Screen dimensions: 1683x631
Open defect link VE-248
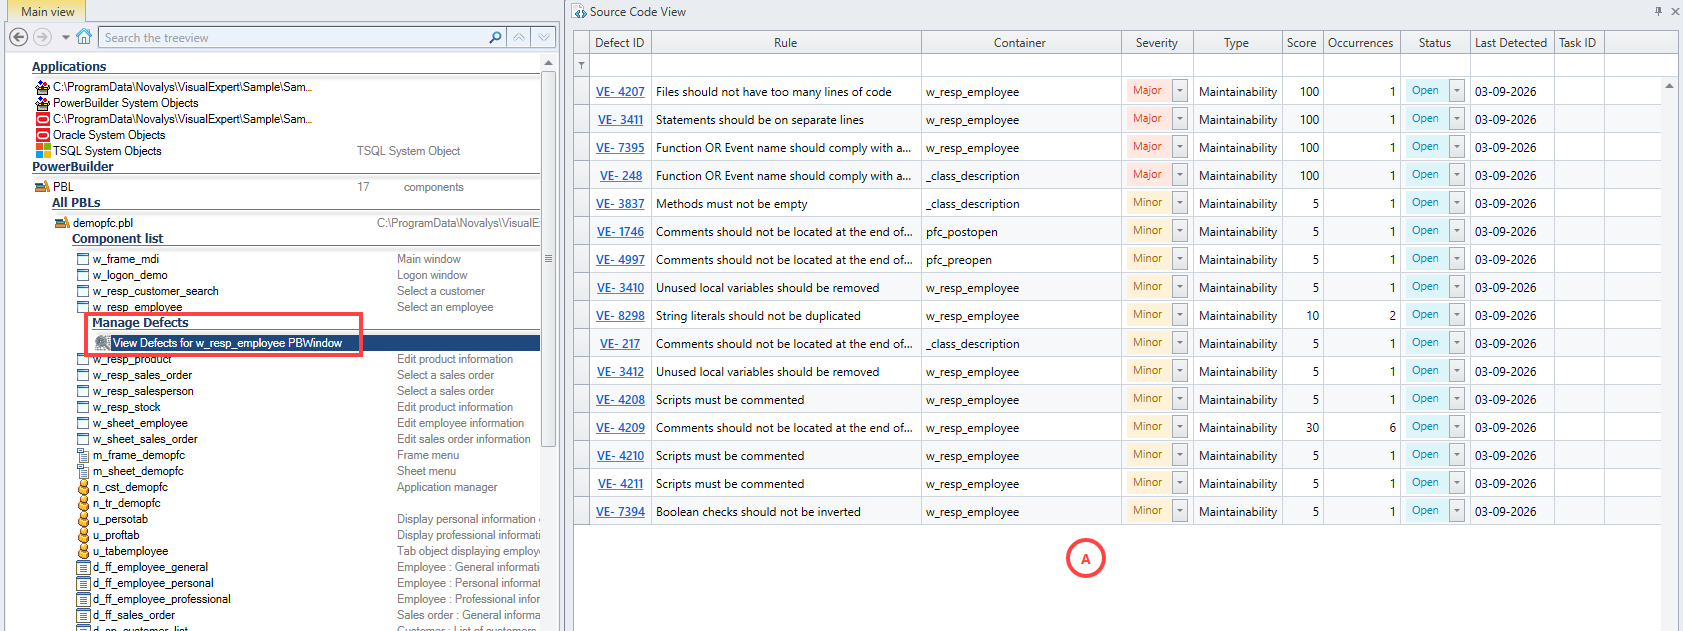621,176
